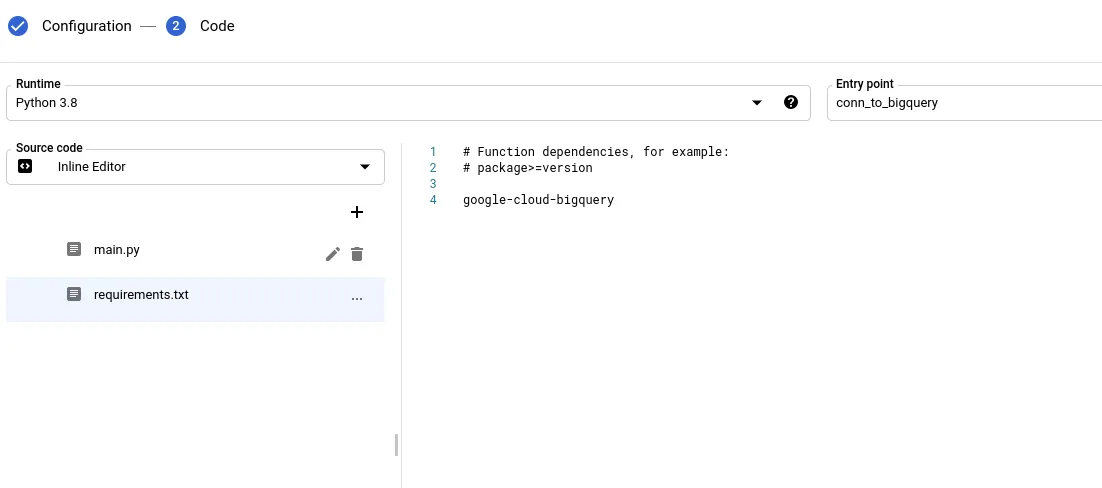Click the panel resize divider handle

[396, 445]
